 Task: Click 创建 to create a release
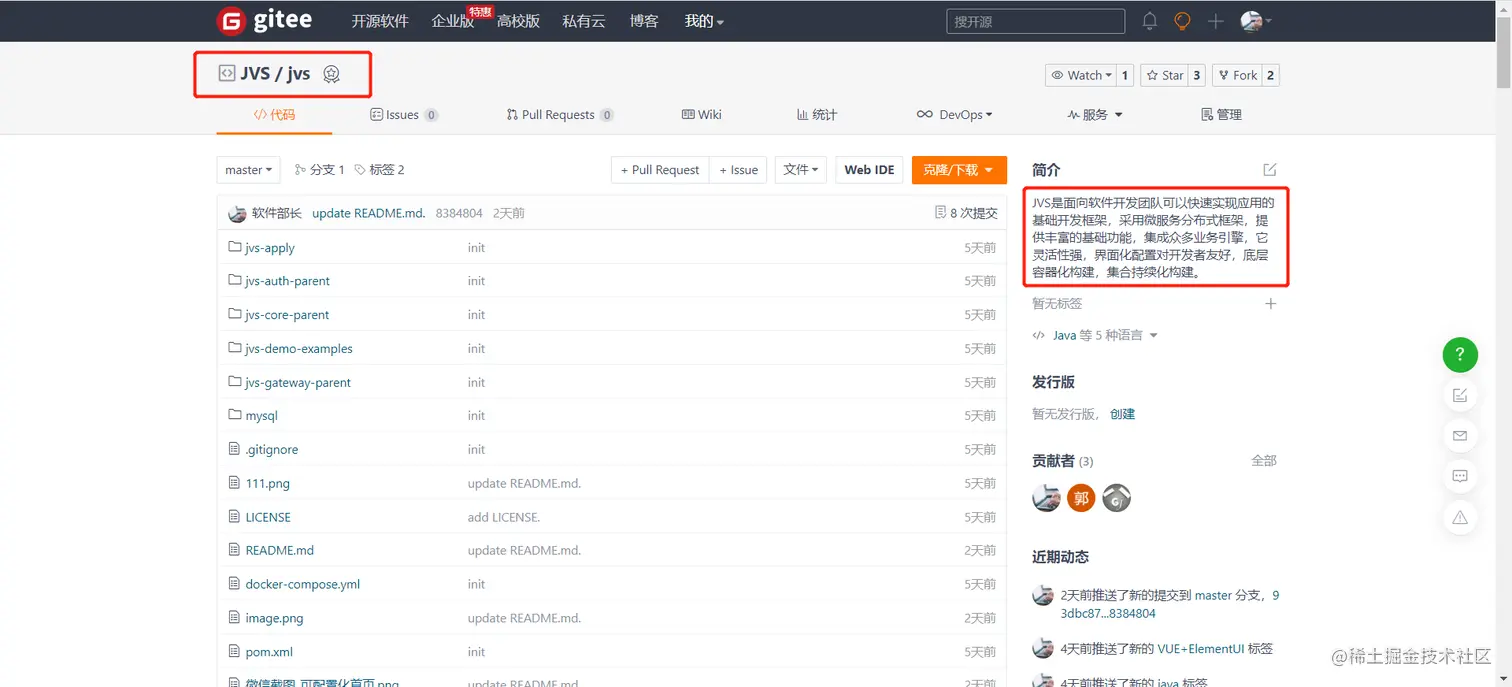tap(1122, 414)
